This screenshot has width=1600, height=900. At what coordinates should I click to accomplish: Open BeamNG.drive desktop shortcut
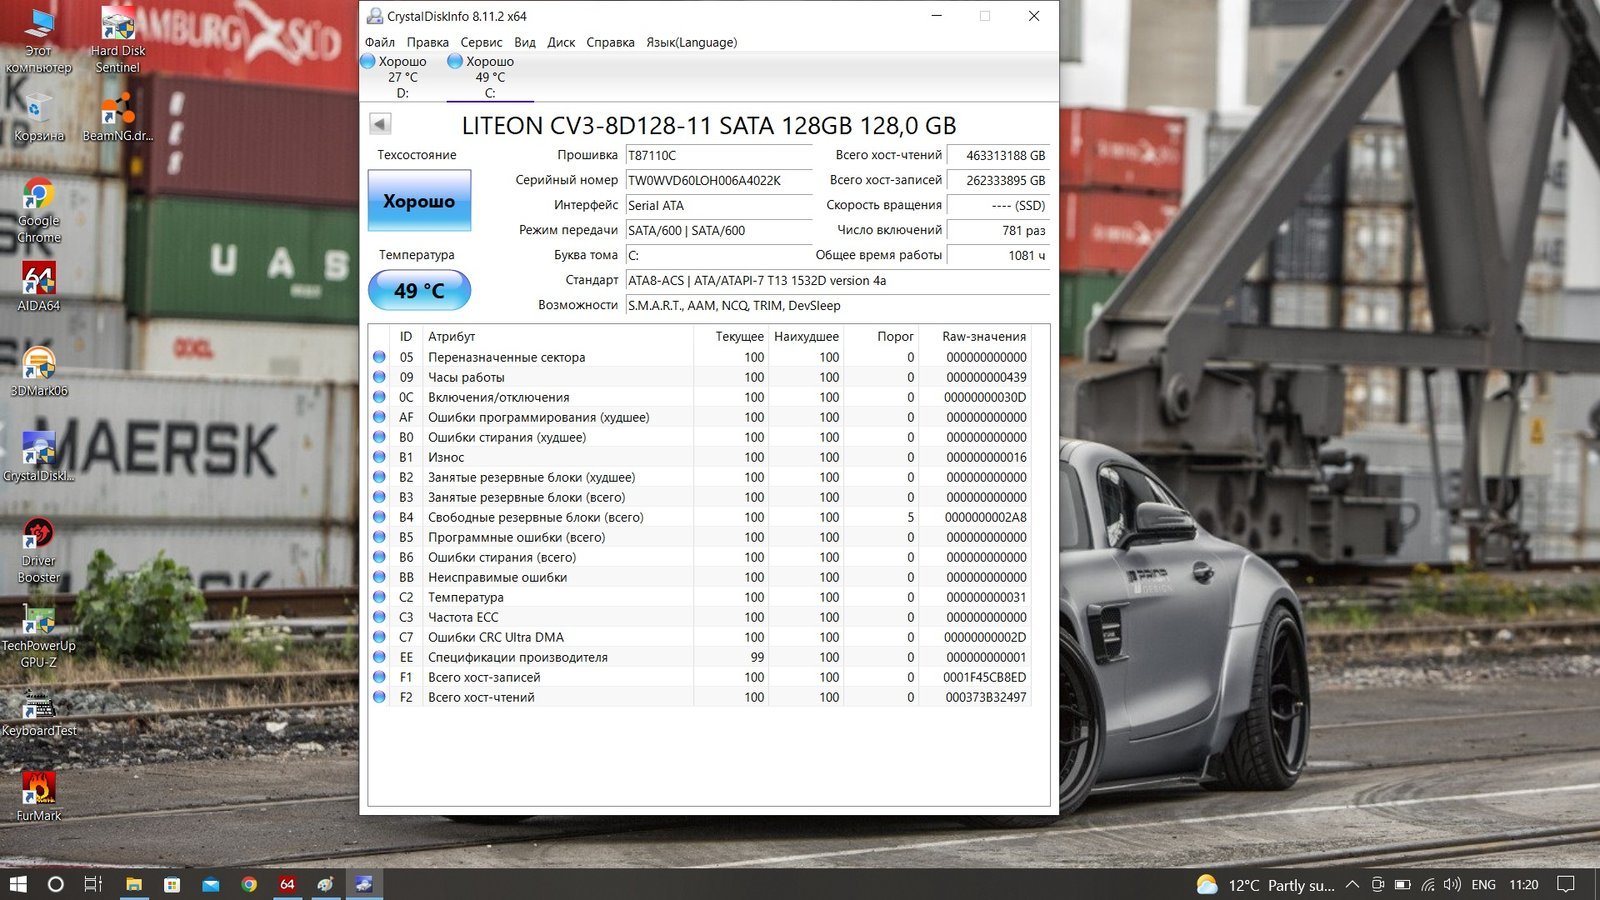(x=118, y=116)
